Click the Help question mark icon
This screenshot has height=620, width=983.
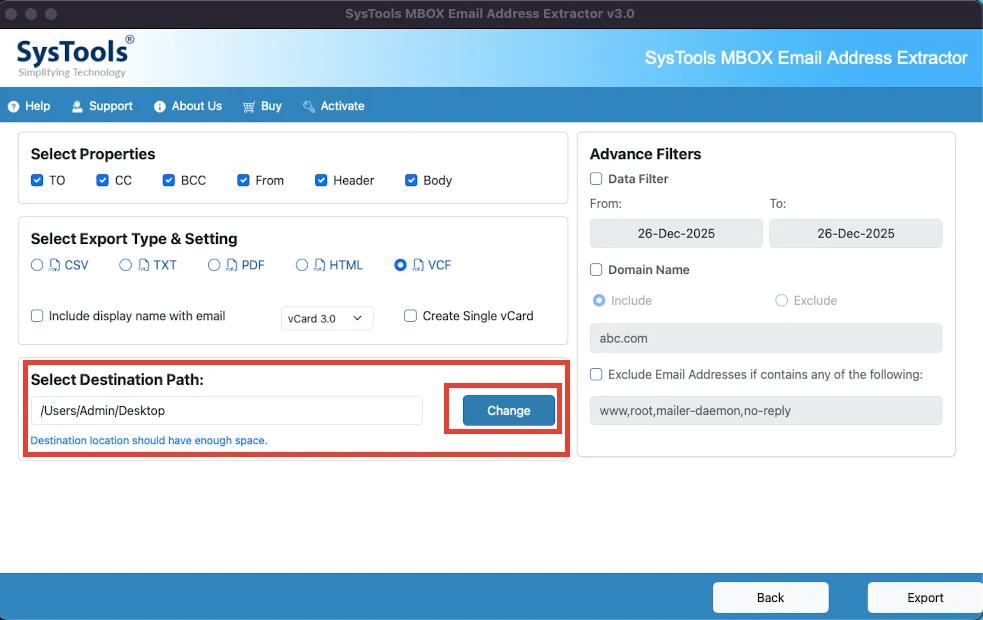[13, 107]
